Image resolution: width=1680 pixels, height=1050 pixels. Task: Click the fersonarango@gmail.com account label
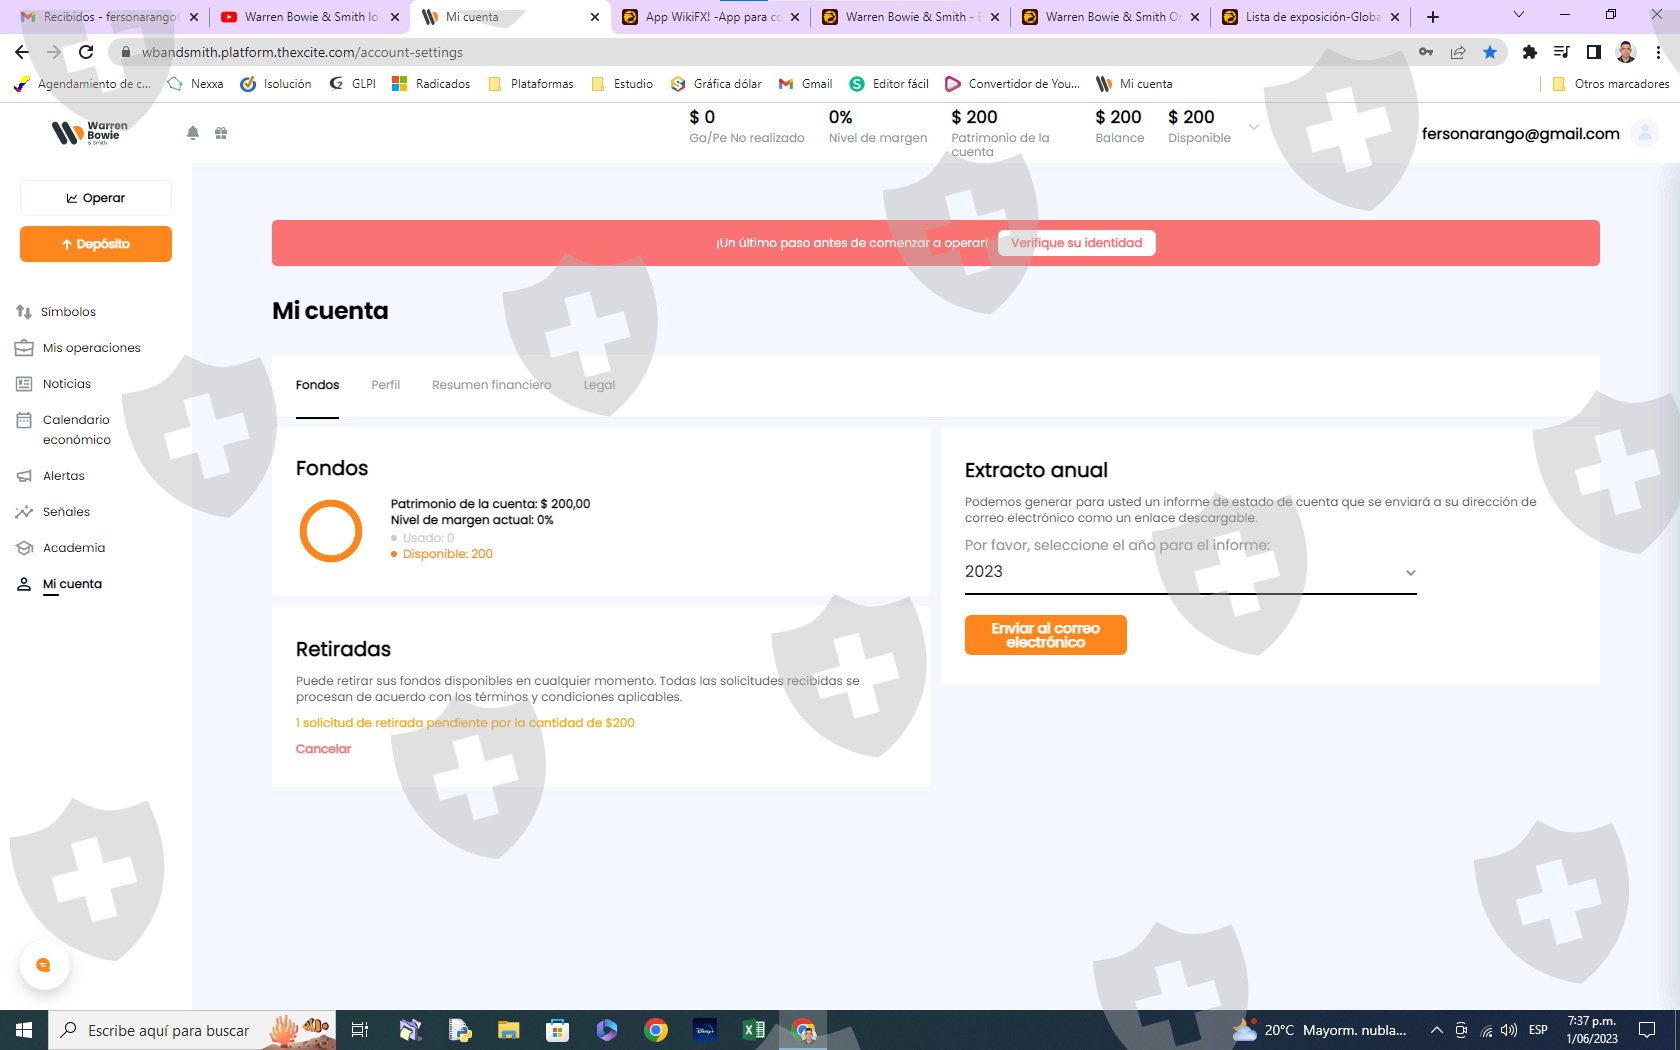[x=1520, y=134]
